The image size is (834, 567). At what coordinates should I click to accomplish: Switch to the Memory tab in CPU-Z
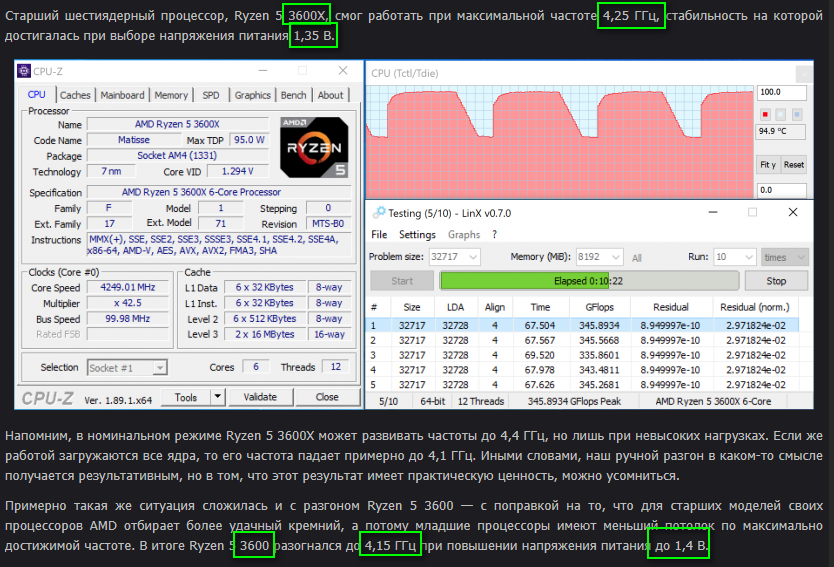[x=171, y=95]
